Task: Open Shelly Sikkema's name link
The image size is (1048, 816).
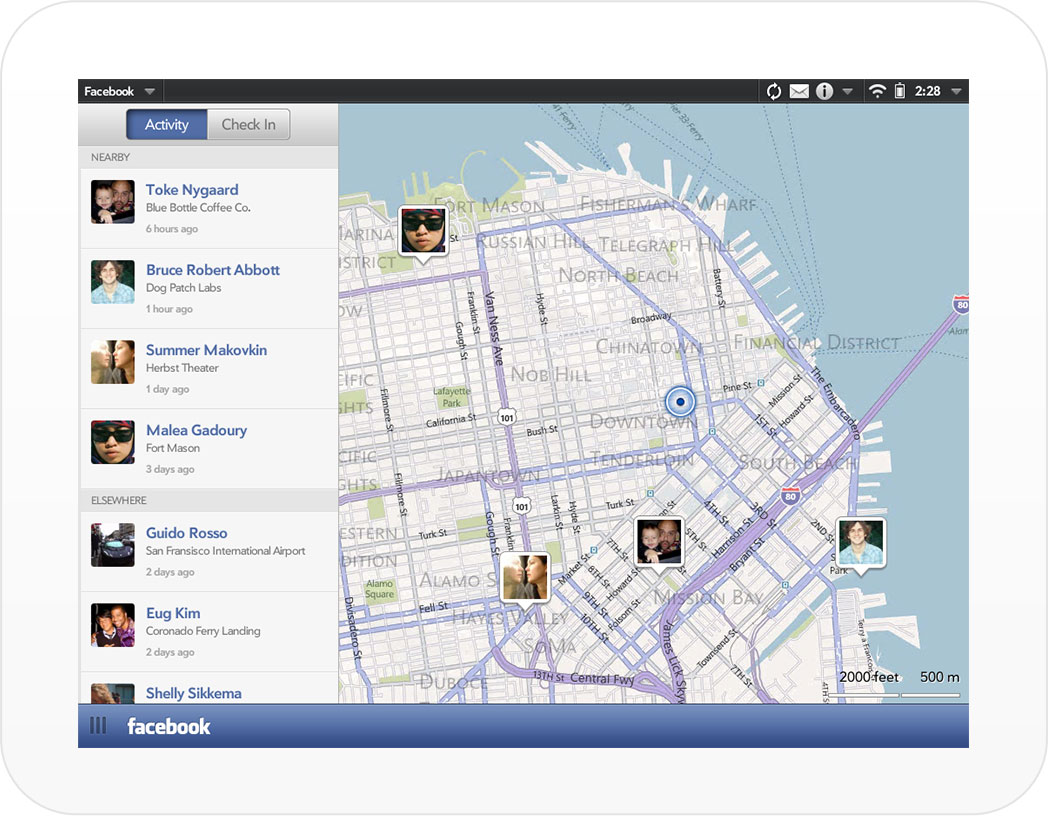Action: (193, 693)
